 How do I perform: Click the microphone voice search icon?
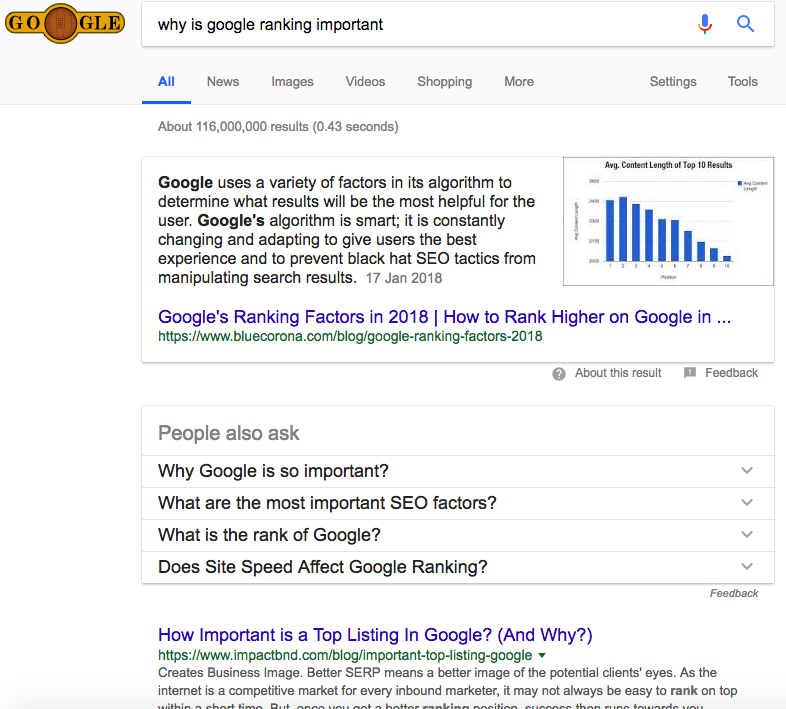tap(705, 24)
